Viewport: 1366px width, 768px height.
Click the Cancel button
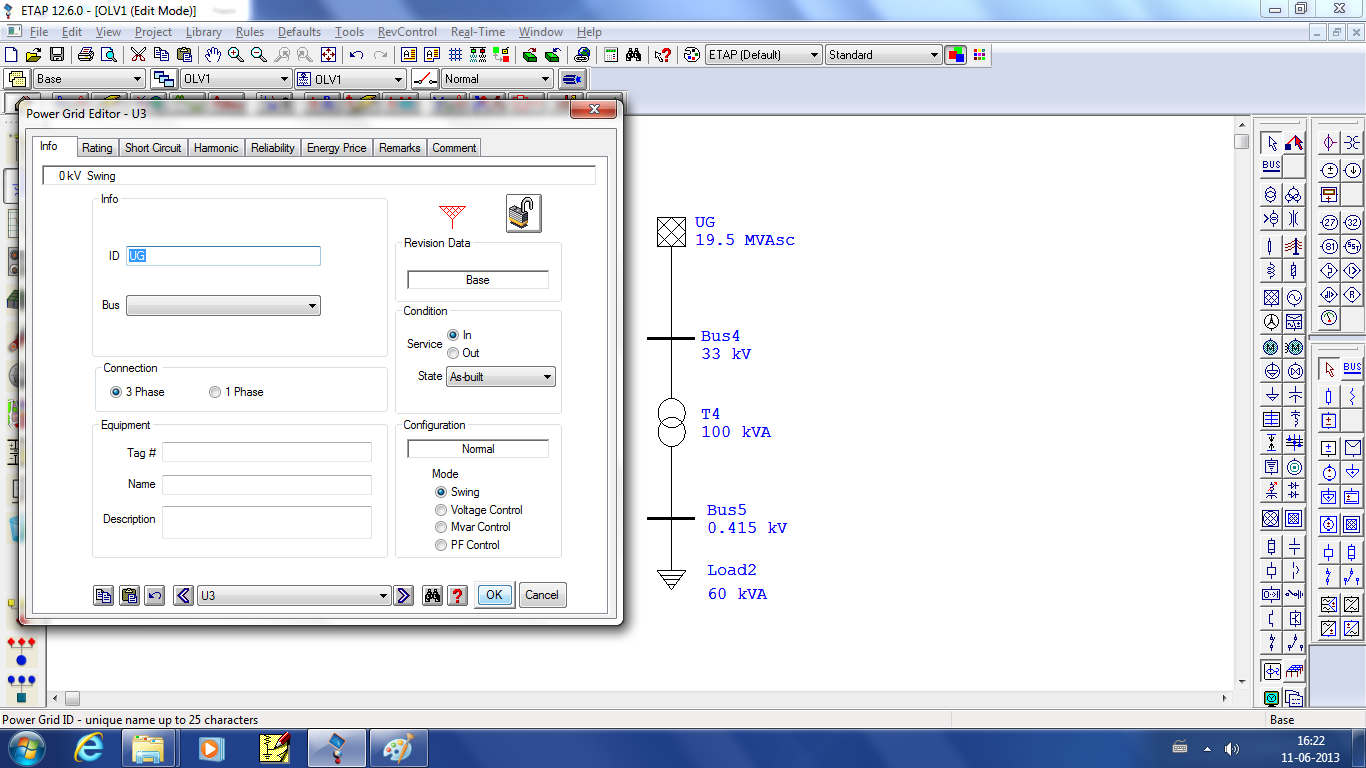coord(542,595)
